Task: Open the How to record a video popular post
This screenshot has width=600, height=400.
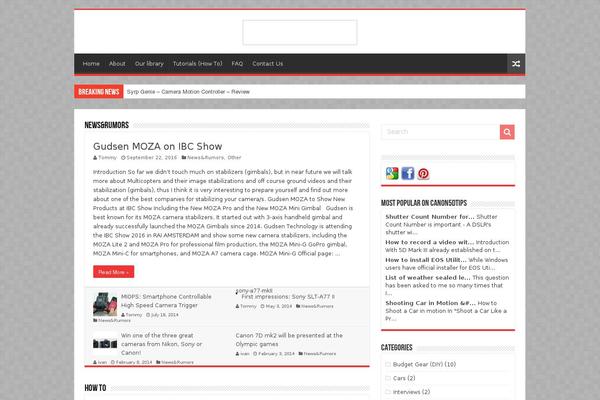Action: (x=429, y=242)
